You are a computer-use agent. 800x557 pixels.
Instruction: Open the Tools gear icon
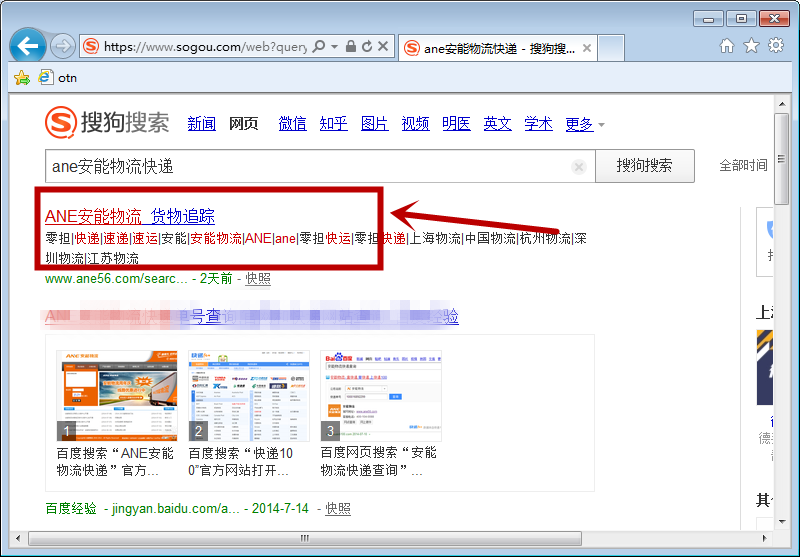pyautogui.click(x=776, y=45)
